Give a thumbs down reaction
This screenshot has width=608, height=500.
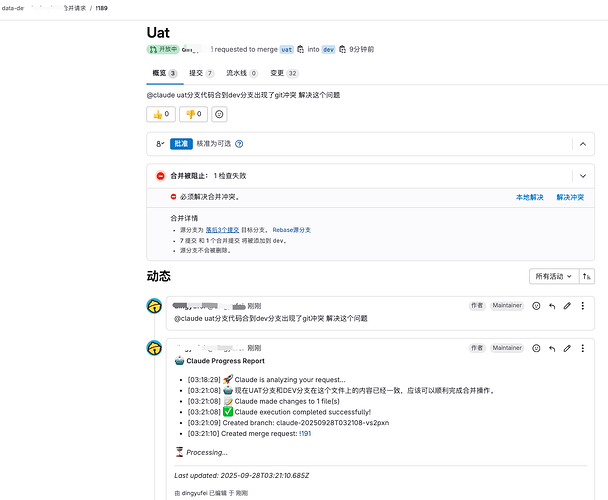193,114
